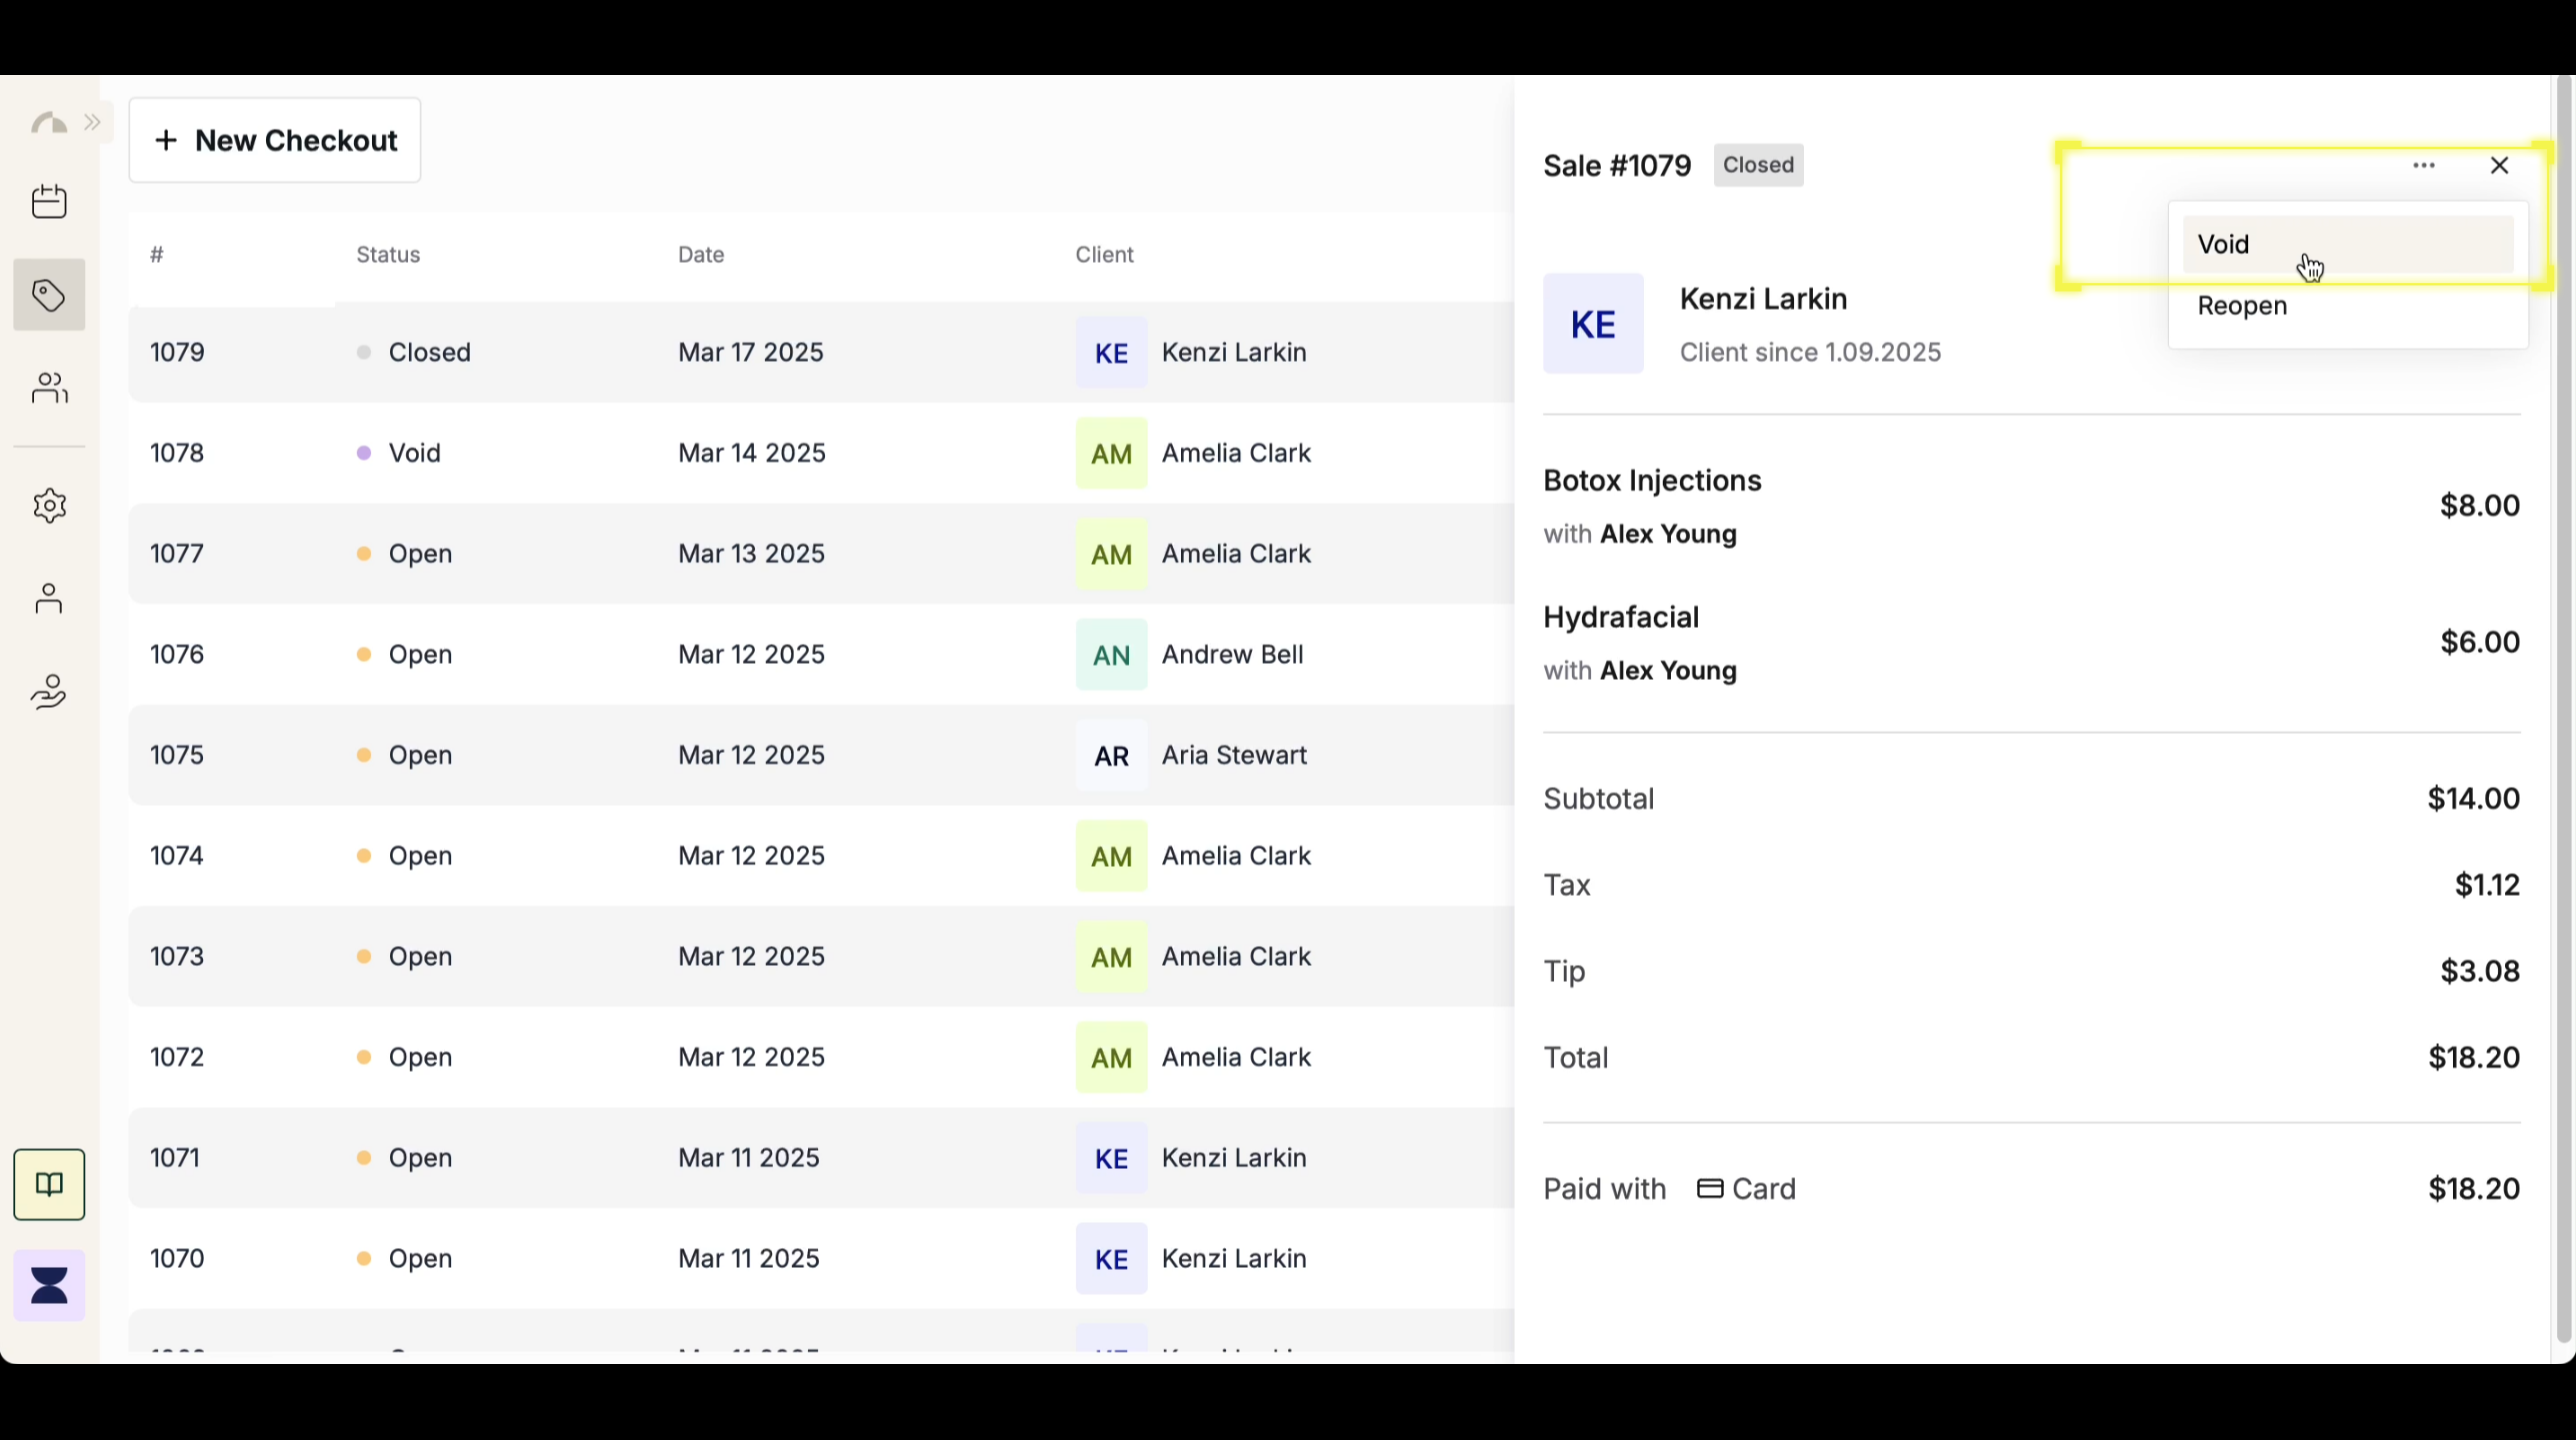Click the purple hourglass icon
2576x1440 pixels.
pyautogui.click(x=49, y=1286)
